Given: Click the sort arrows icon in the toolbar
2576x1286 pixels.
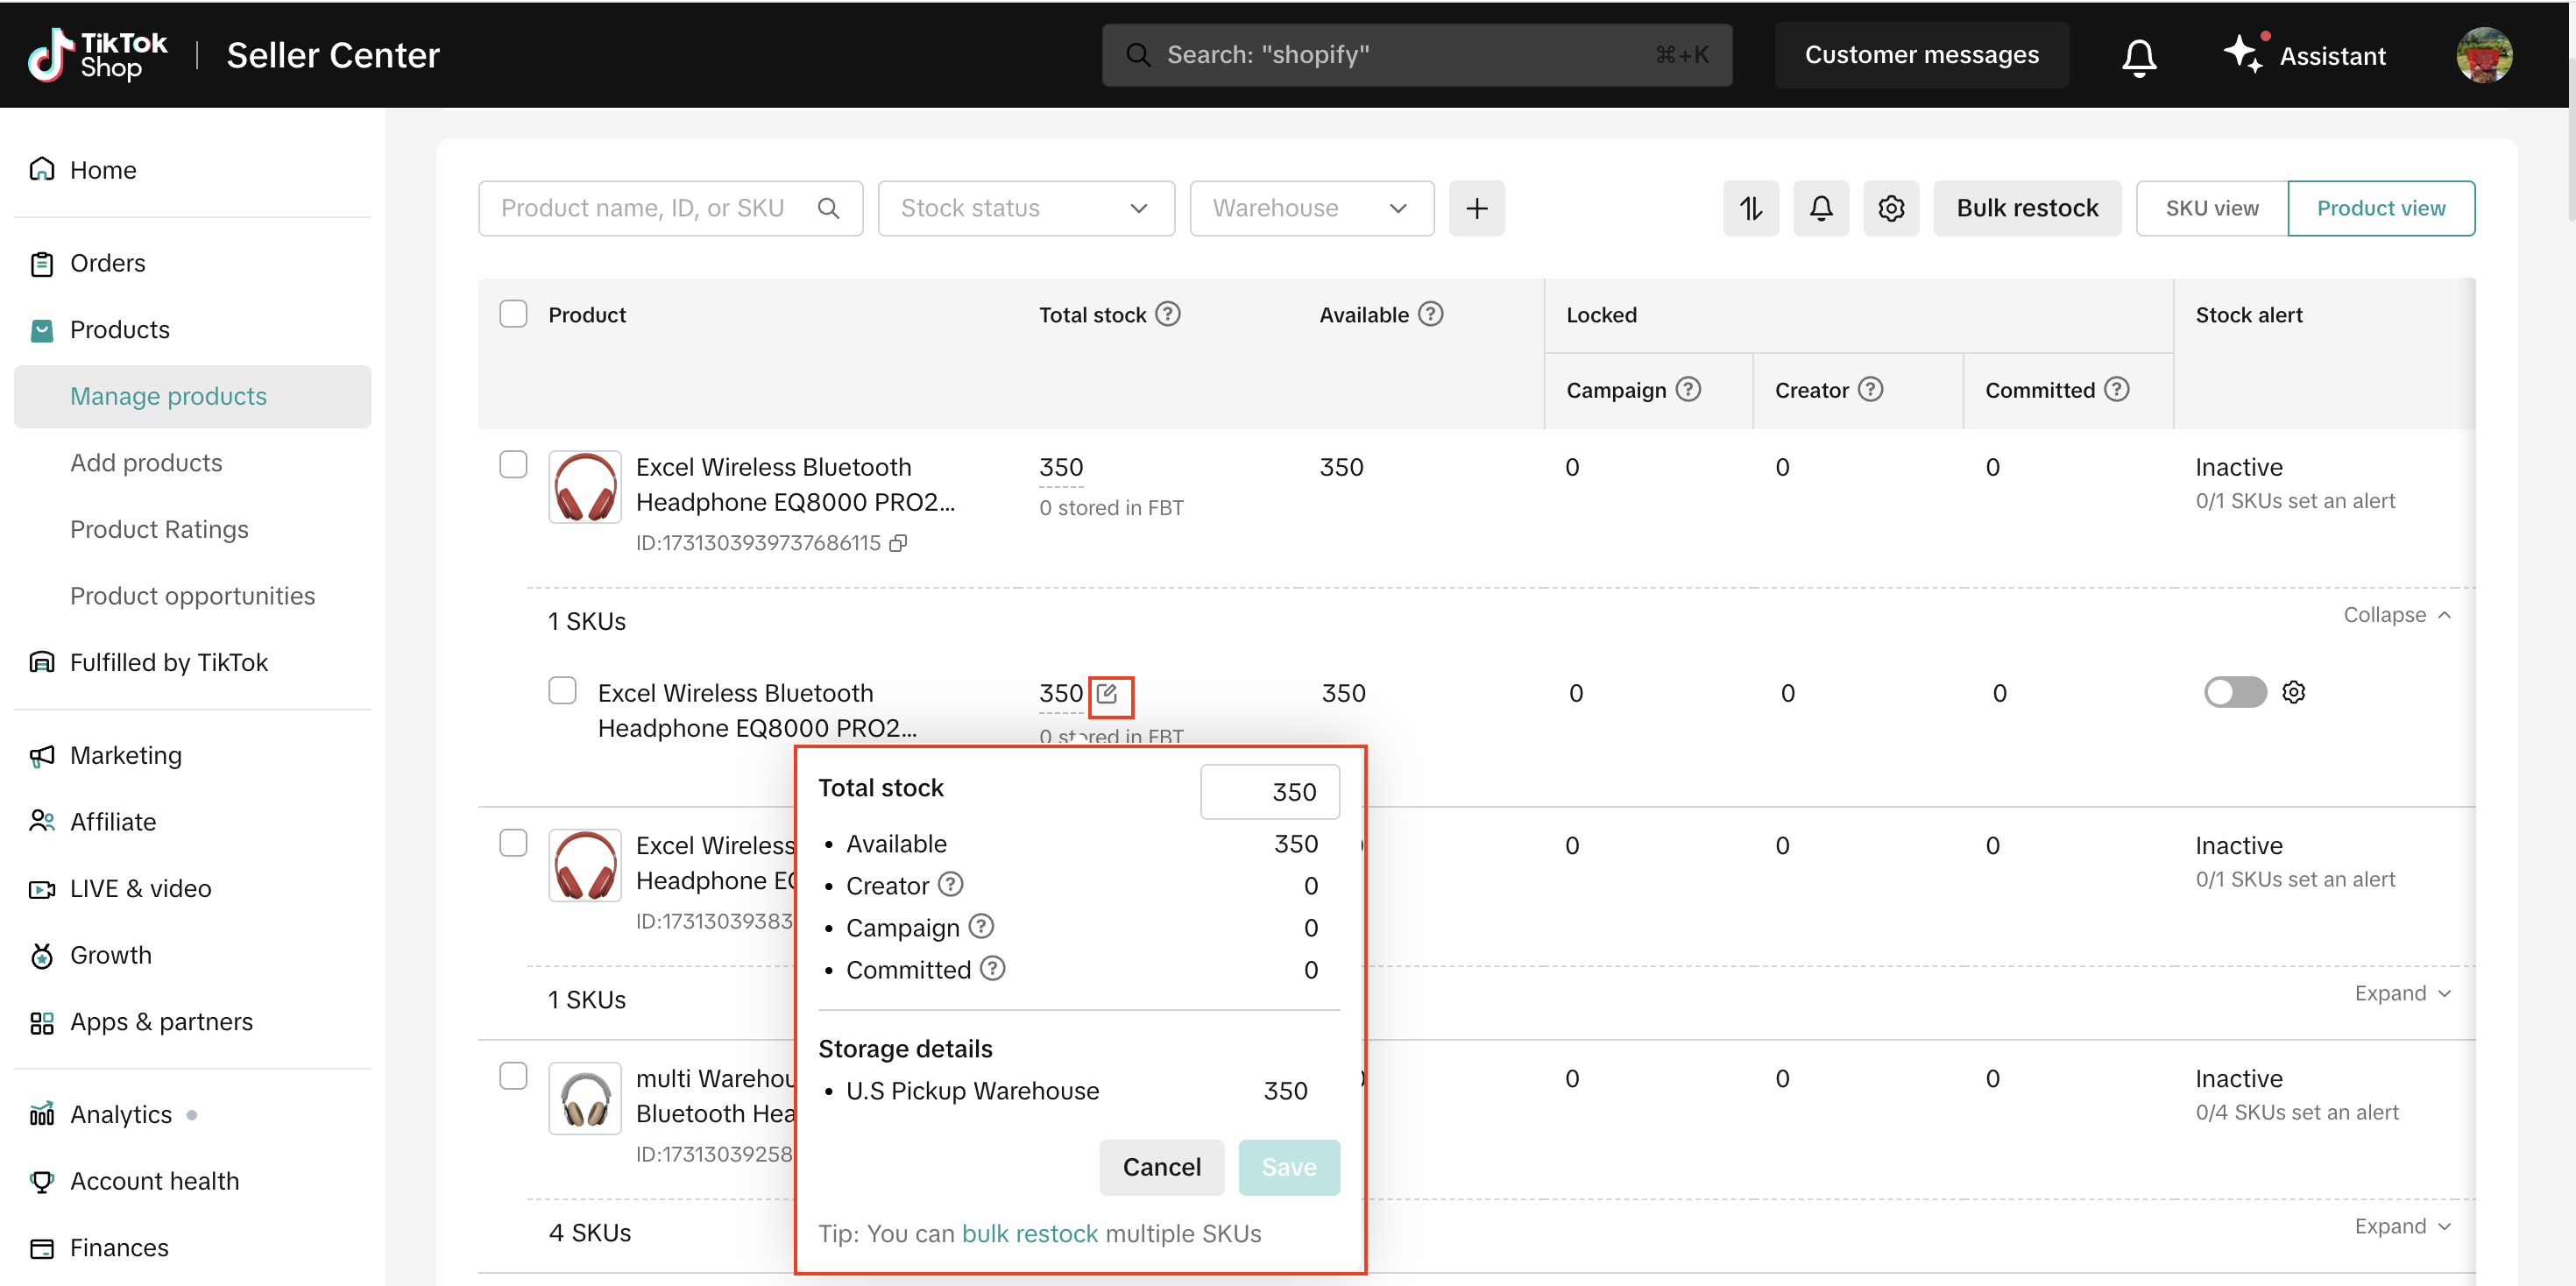Looking at the screenshot, I should point(1750,208).
